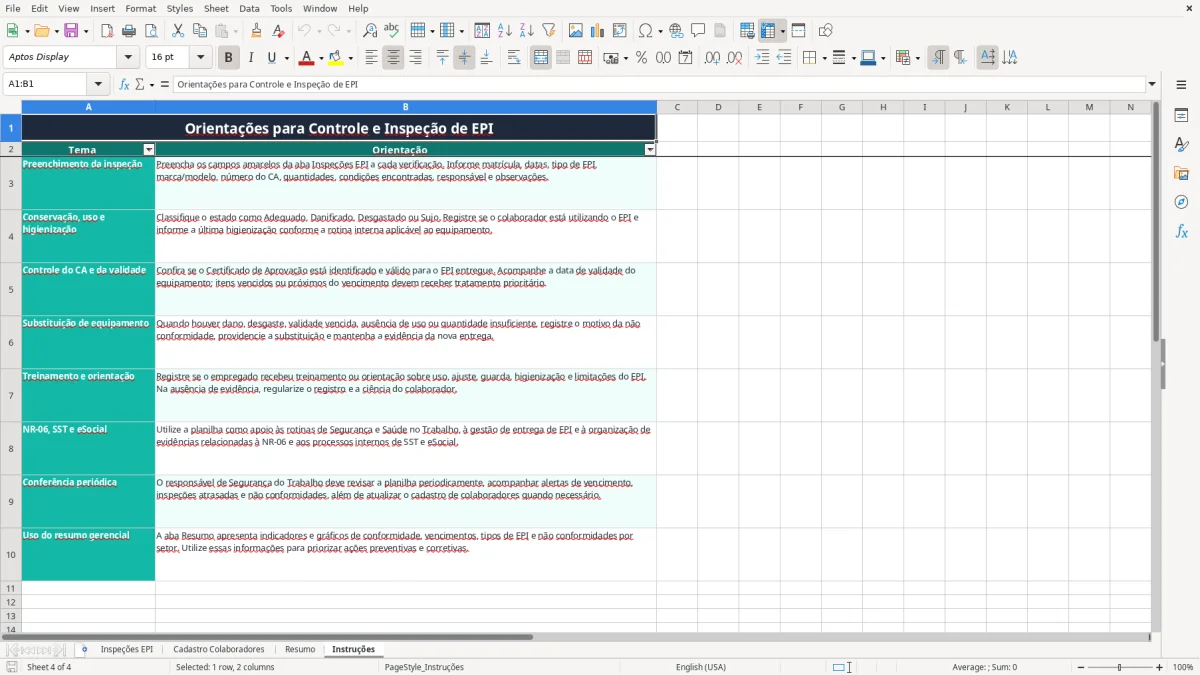Switch to the Resumo sheet tab

[300, 650]
